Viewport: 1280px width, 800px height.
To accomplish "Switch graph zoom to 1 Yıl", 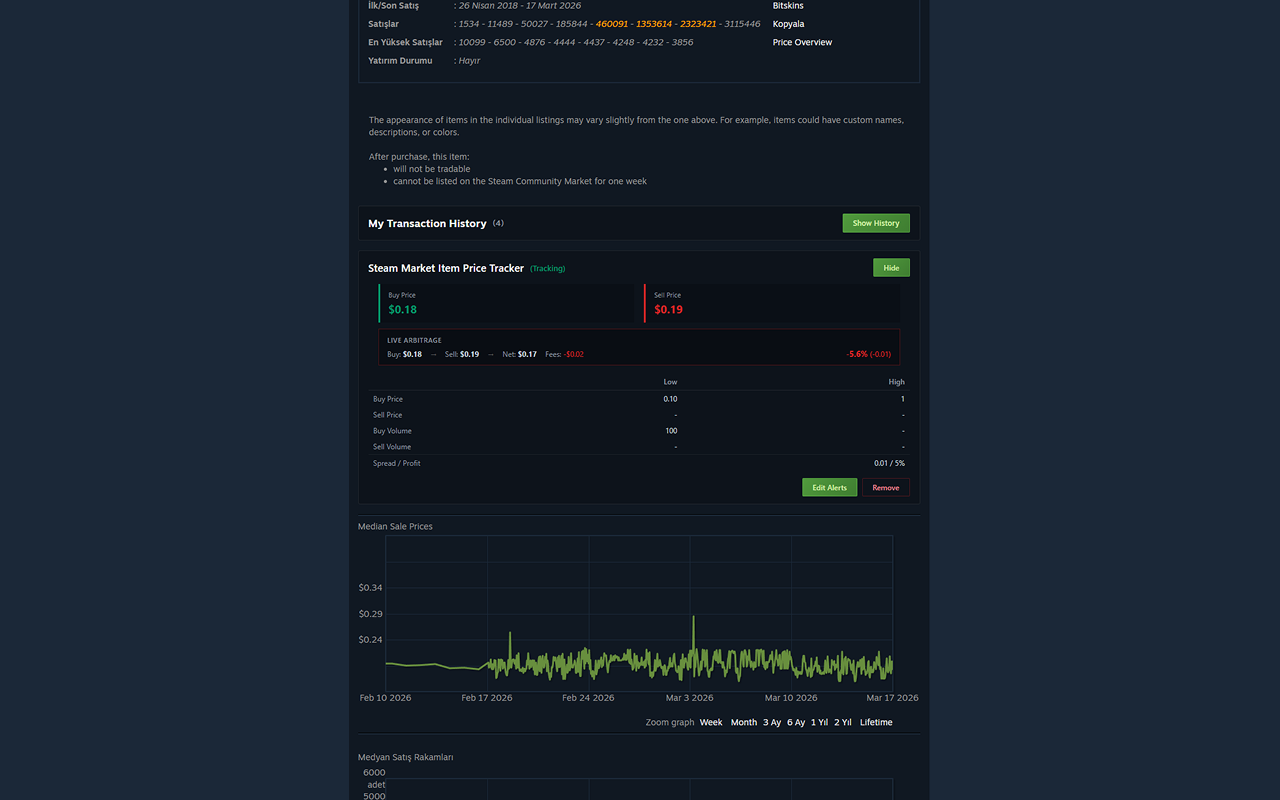I will pos(819,722).
